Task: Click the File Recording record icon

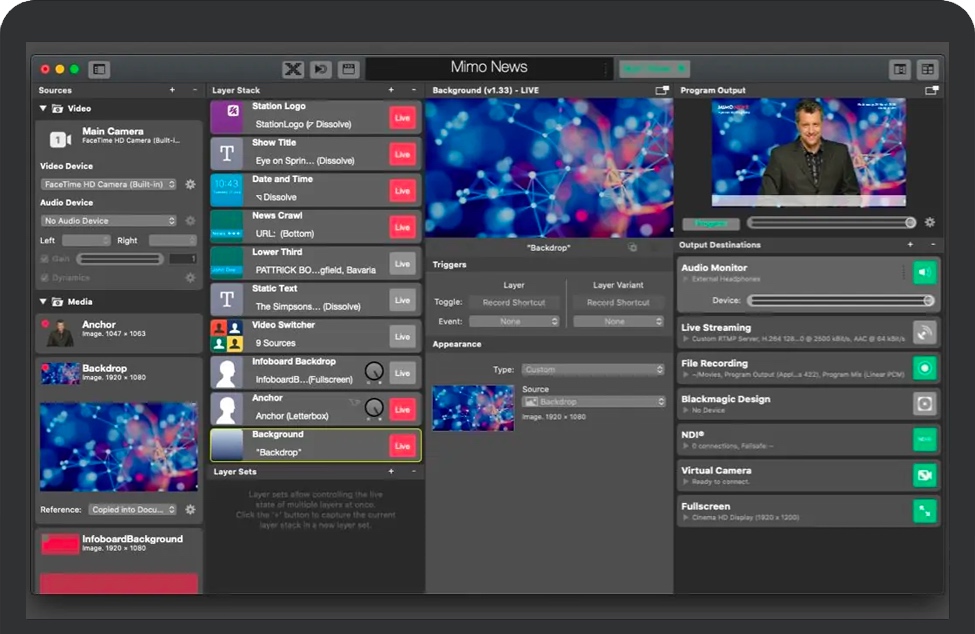Action: click(x=924, y=368)
